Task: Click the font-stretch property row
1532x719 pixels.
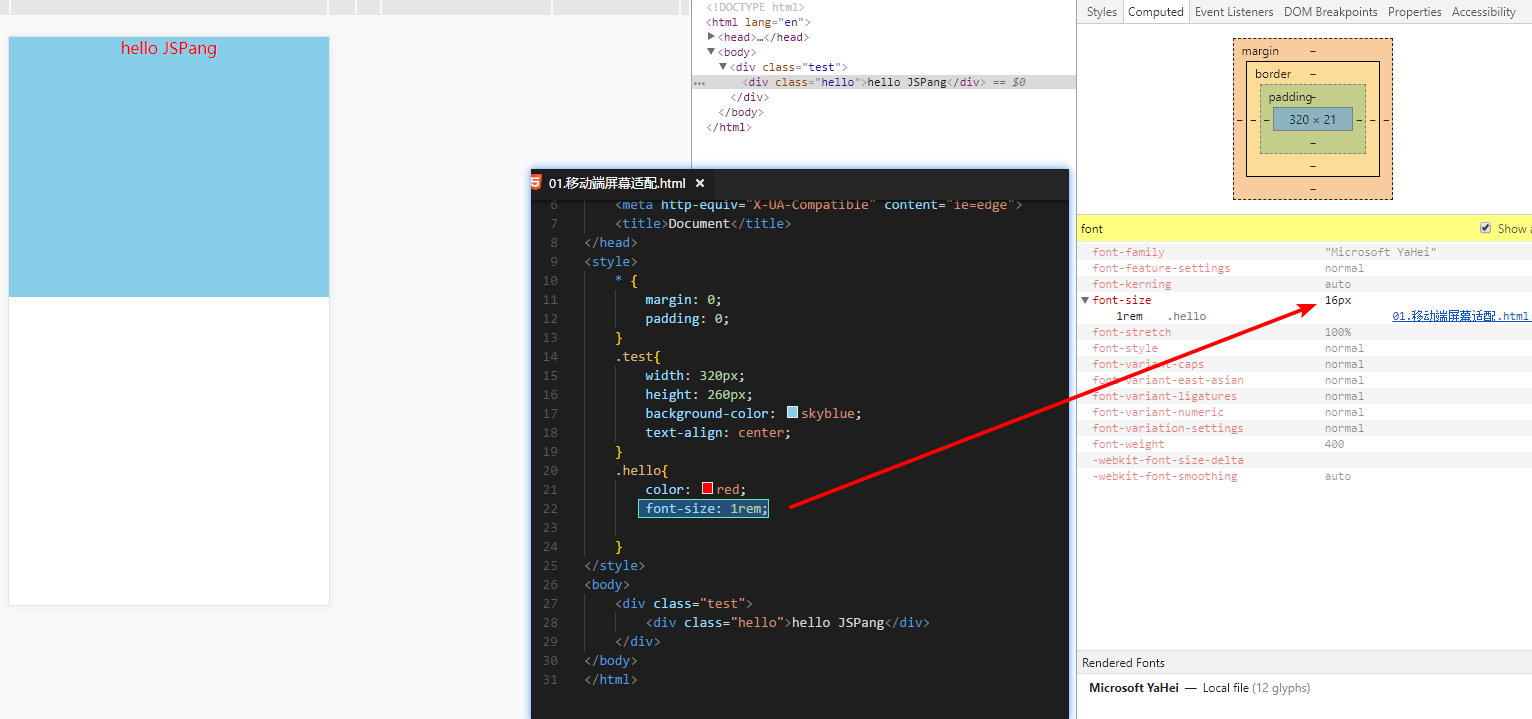Action: tap(1304, 332)
